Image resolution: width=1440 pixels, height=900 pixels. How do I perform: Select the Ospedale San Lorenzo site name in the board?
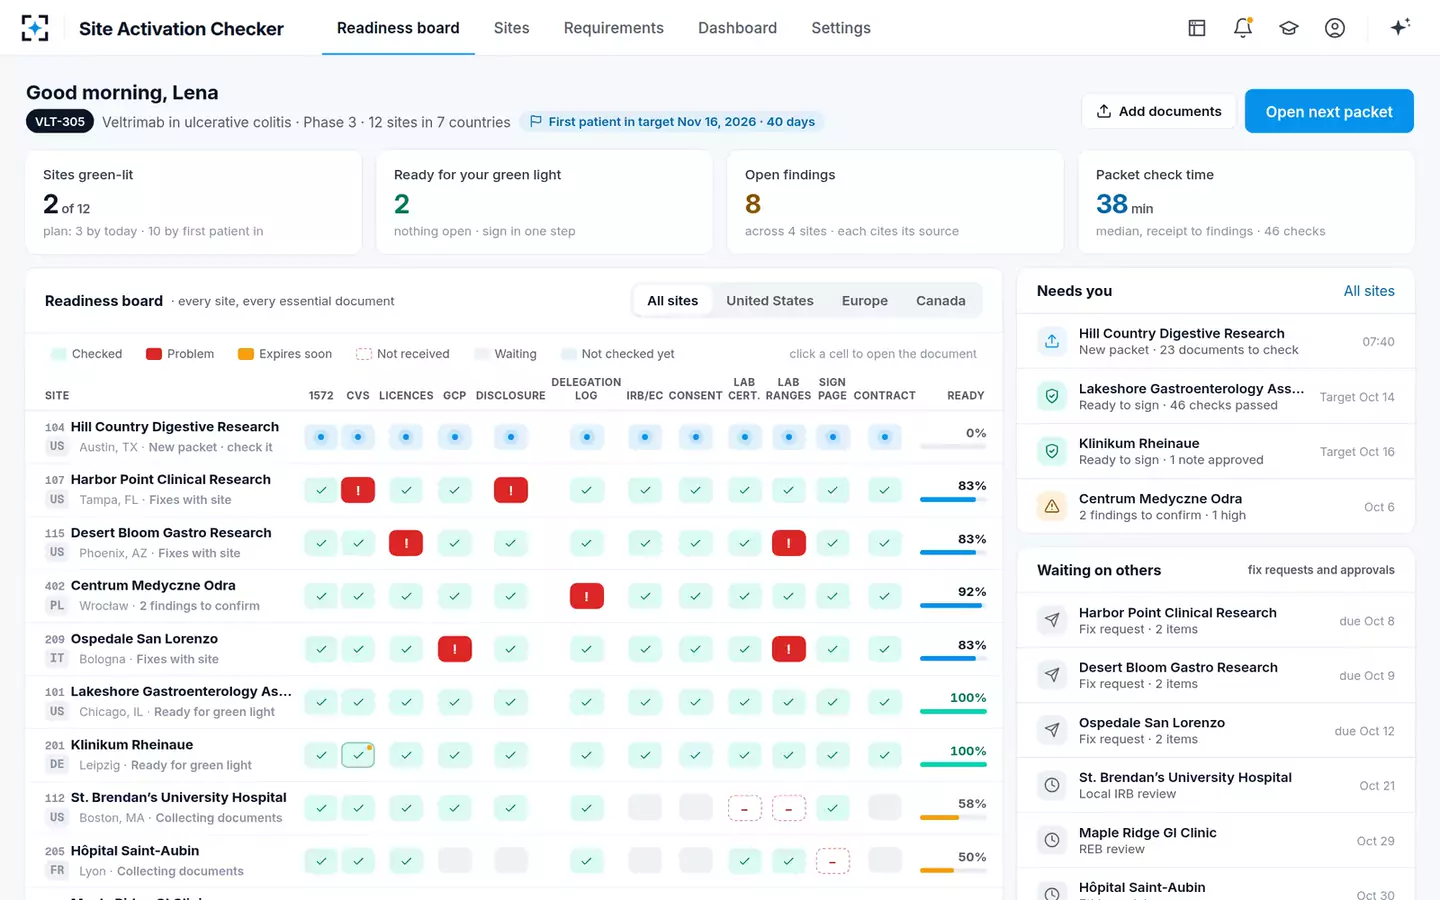[x=144, y=639]
